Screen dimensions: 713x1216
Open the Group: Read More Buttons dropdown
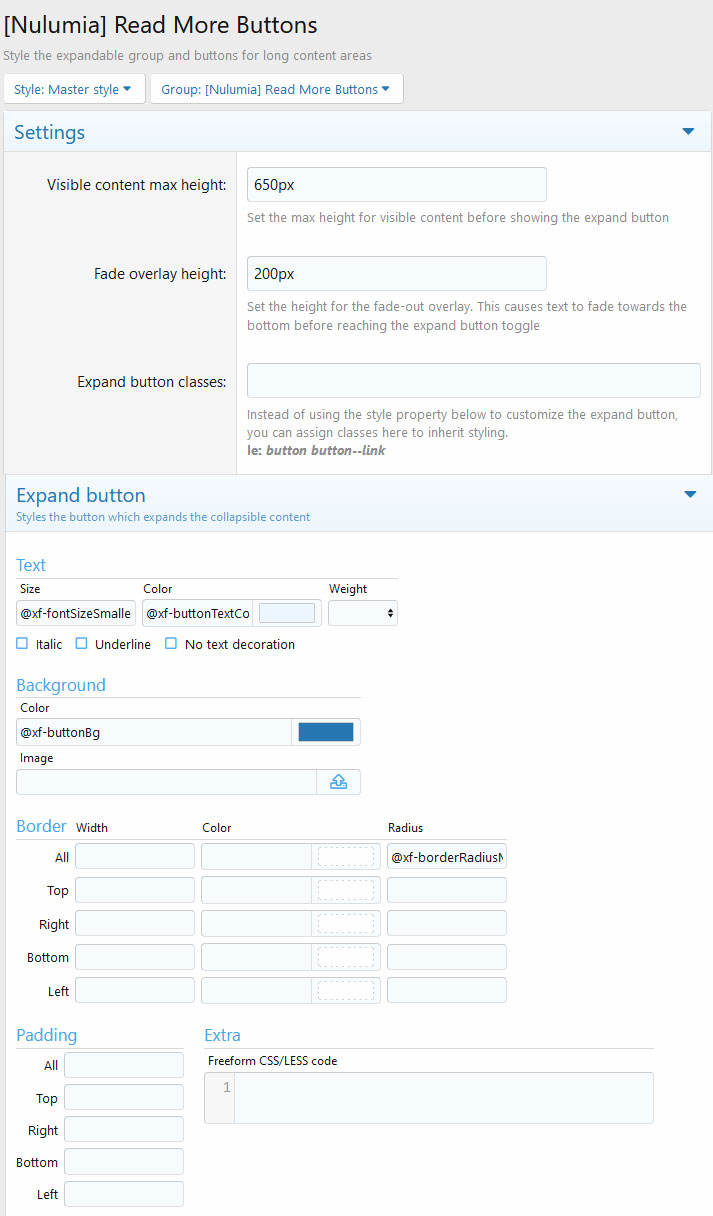coord(276,89)
